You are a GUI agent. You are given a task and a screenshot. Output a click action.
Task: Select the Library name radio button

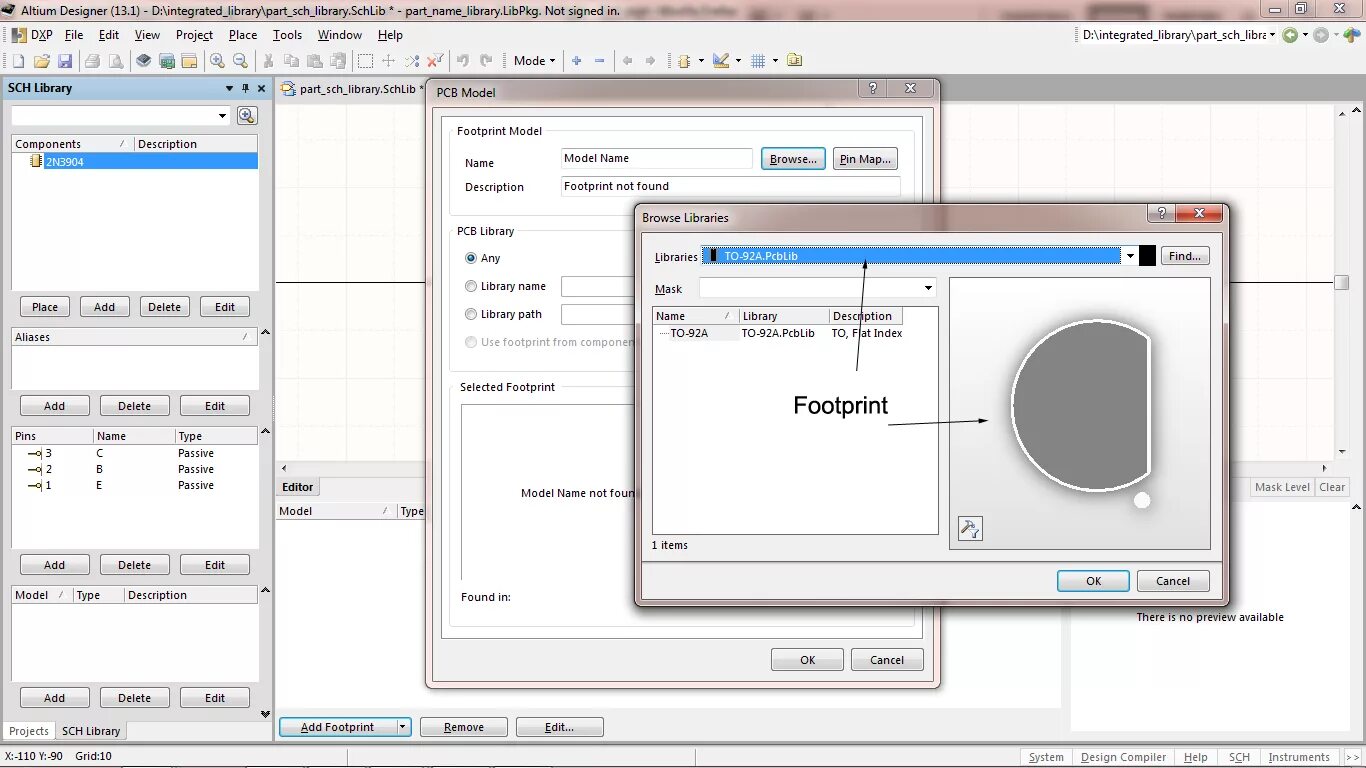[471, 286]
